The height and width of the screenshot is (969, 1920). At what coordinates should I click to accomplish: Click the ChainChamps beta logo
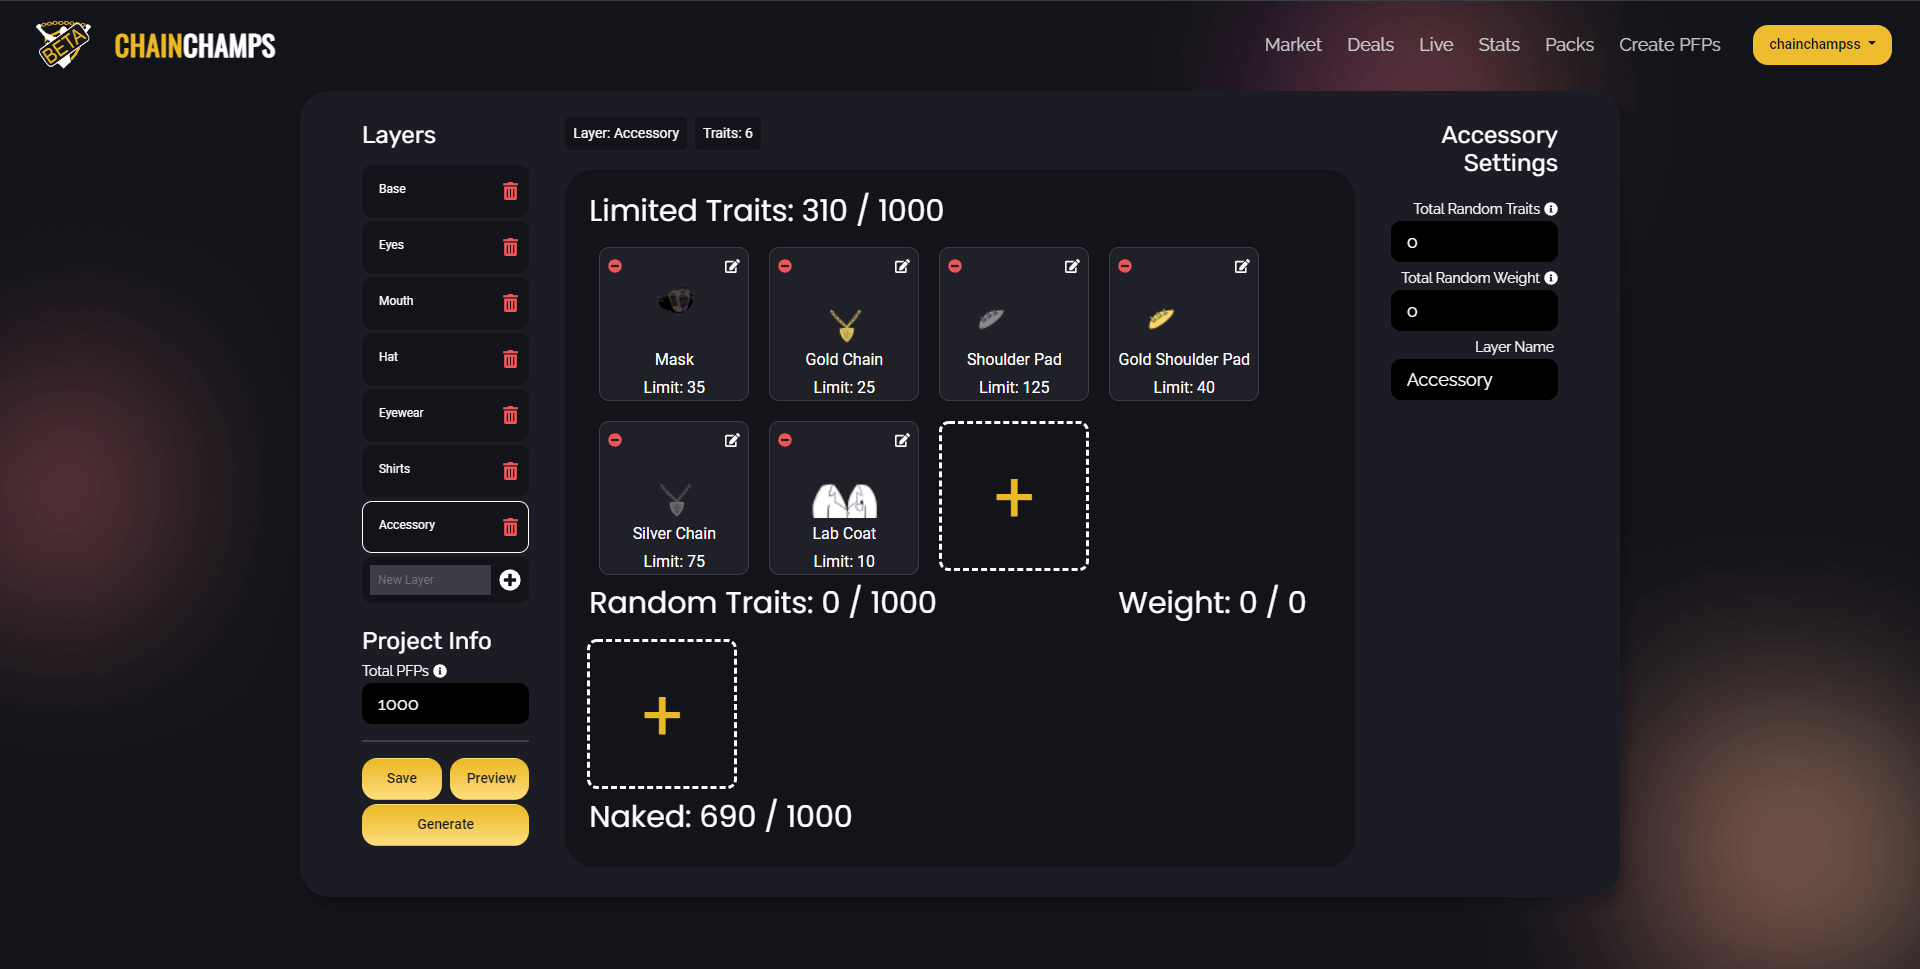[x=63, y=45]
